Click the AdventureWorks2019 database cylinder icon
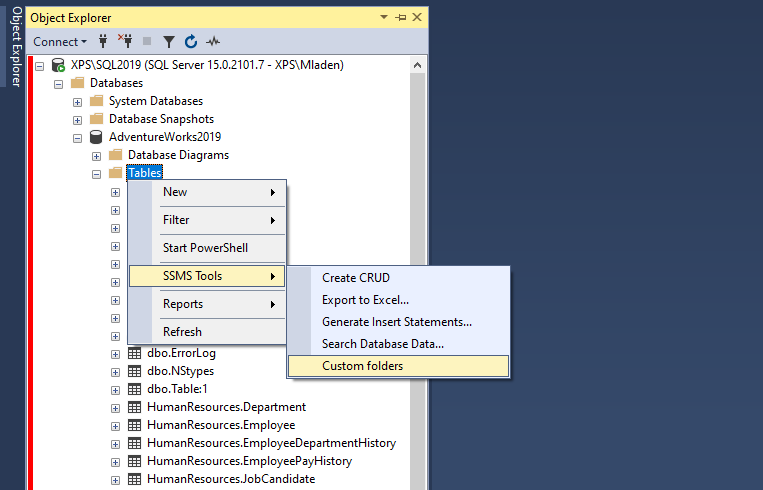 tap(96, 137)
